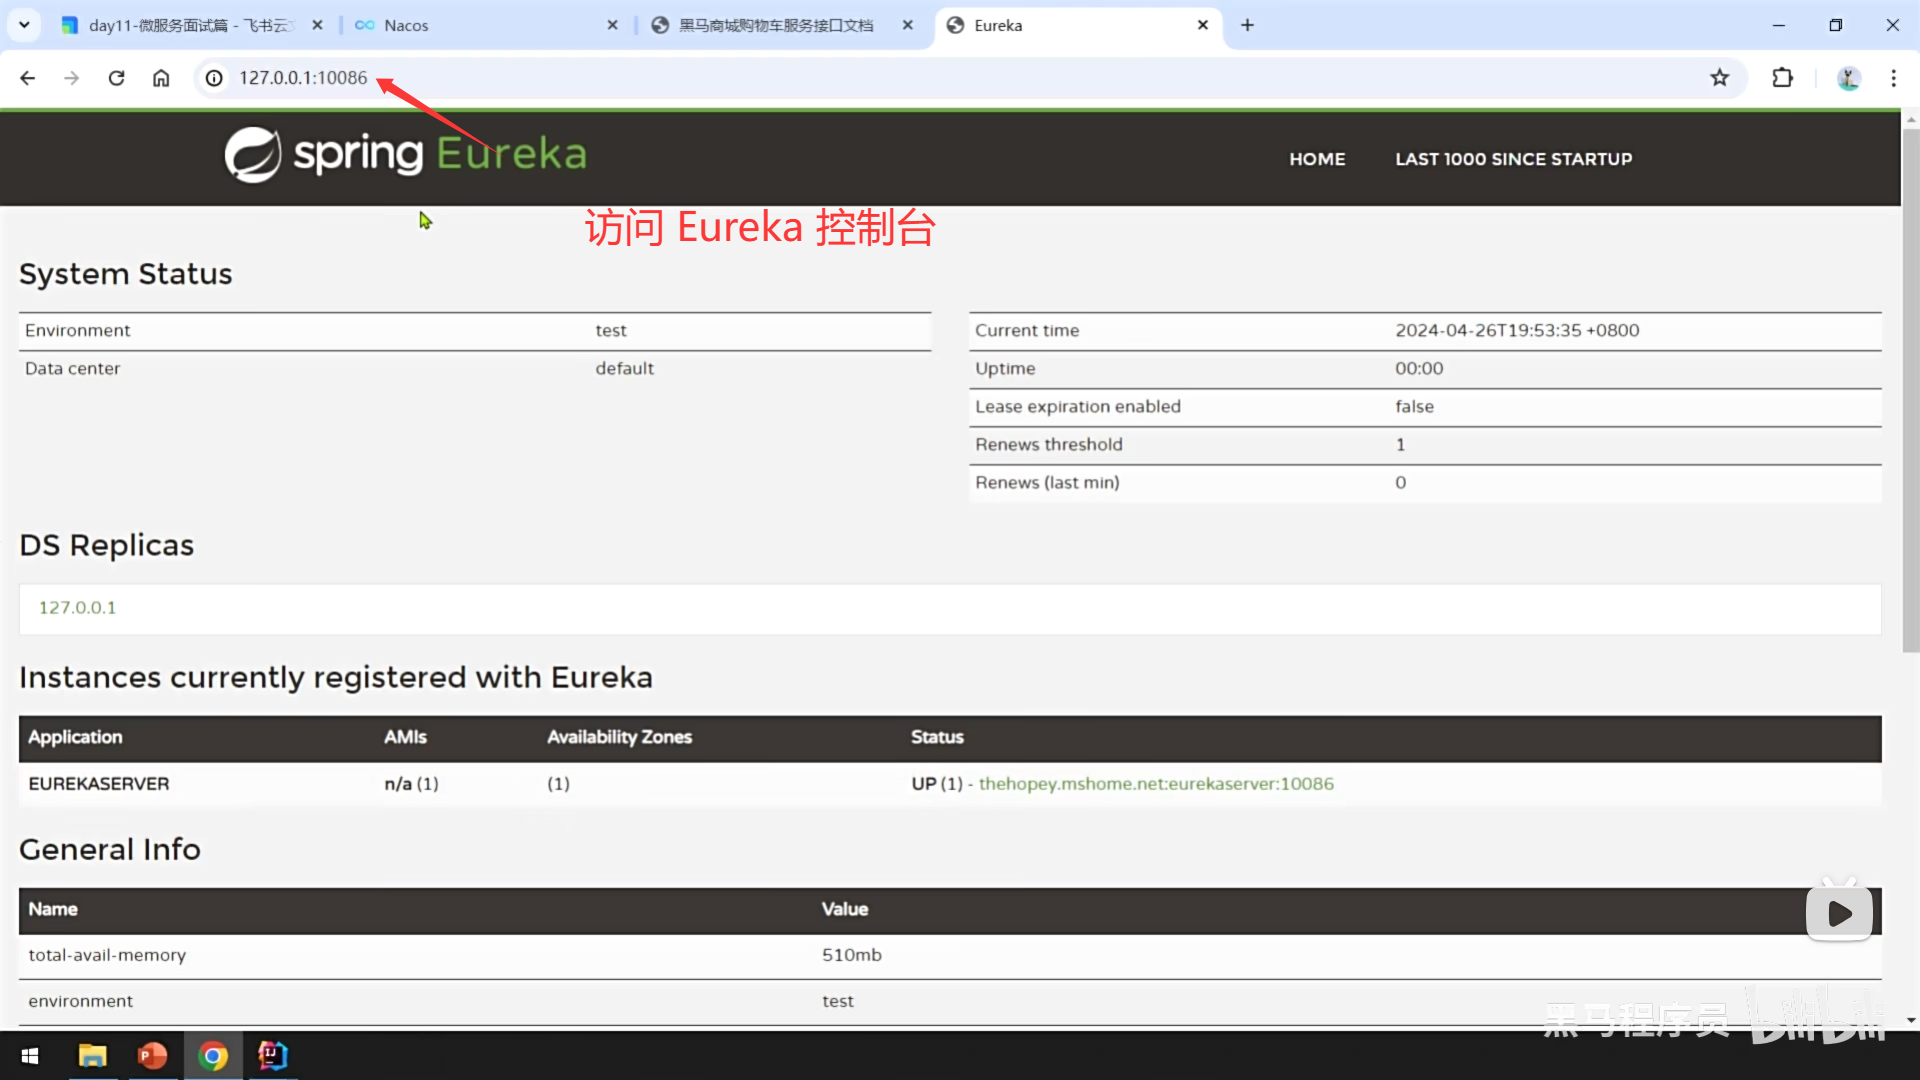Open PowerPoint from the taskbar

(152, 1056)
